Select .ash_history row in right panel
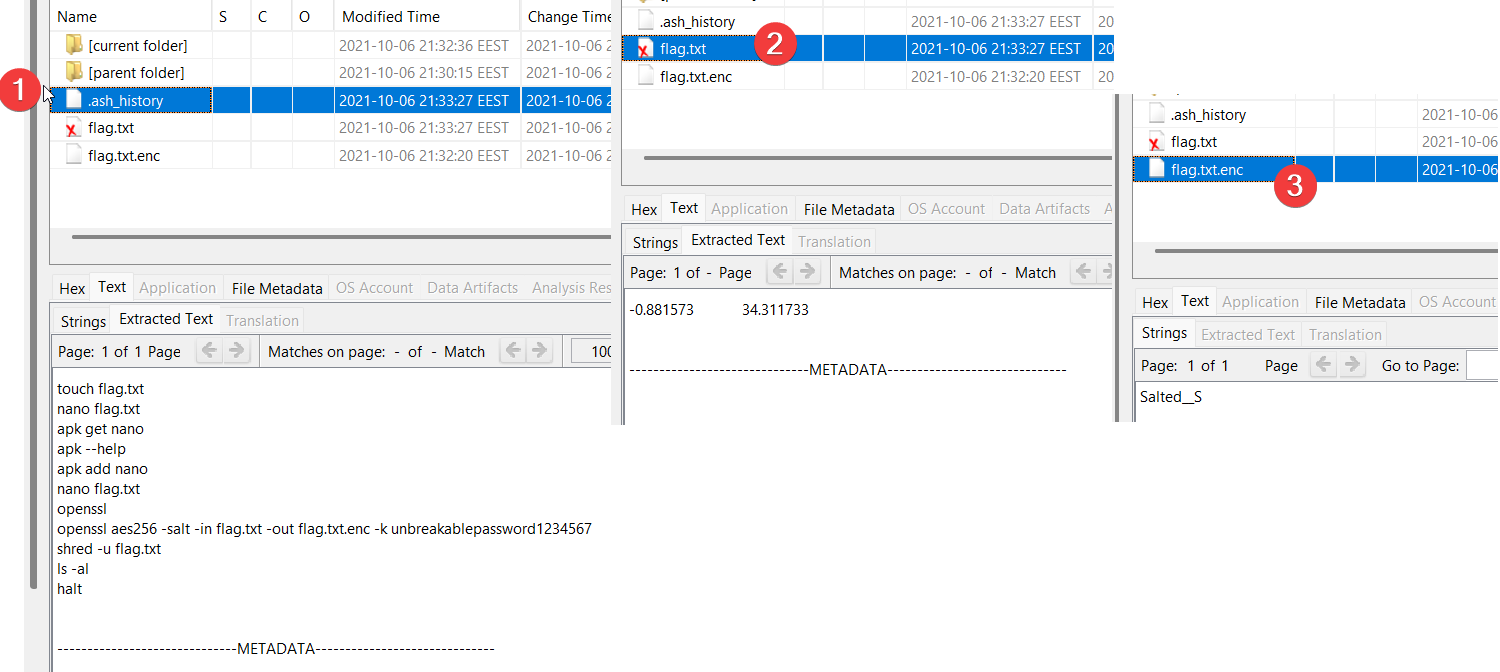 [x=1208, y=115]
